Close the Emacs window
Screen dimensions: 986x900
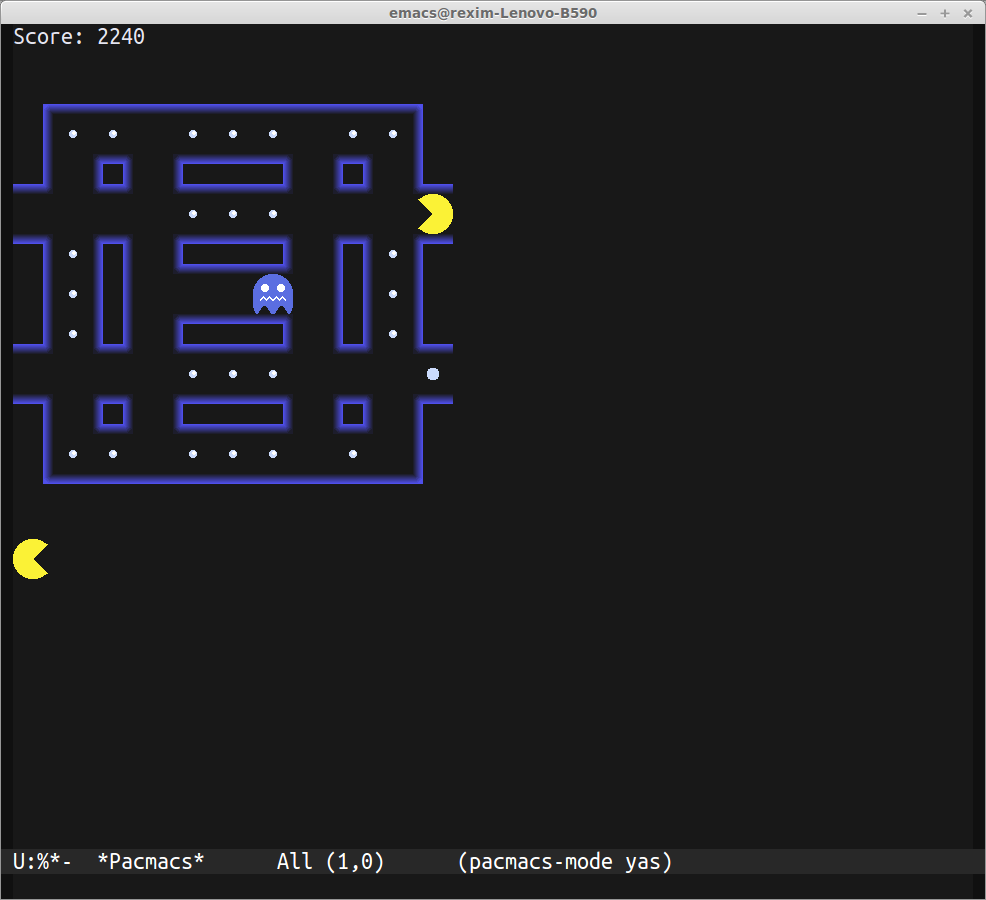968,13
